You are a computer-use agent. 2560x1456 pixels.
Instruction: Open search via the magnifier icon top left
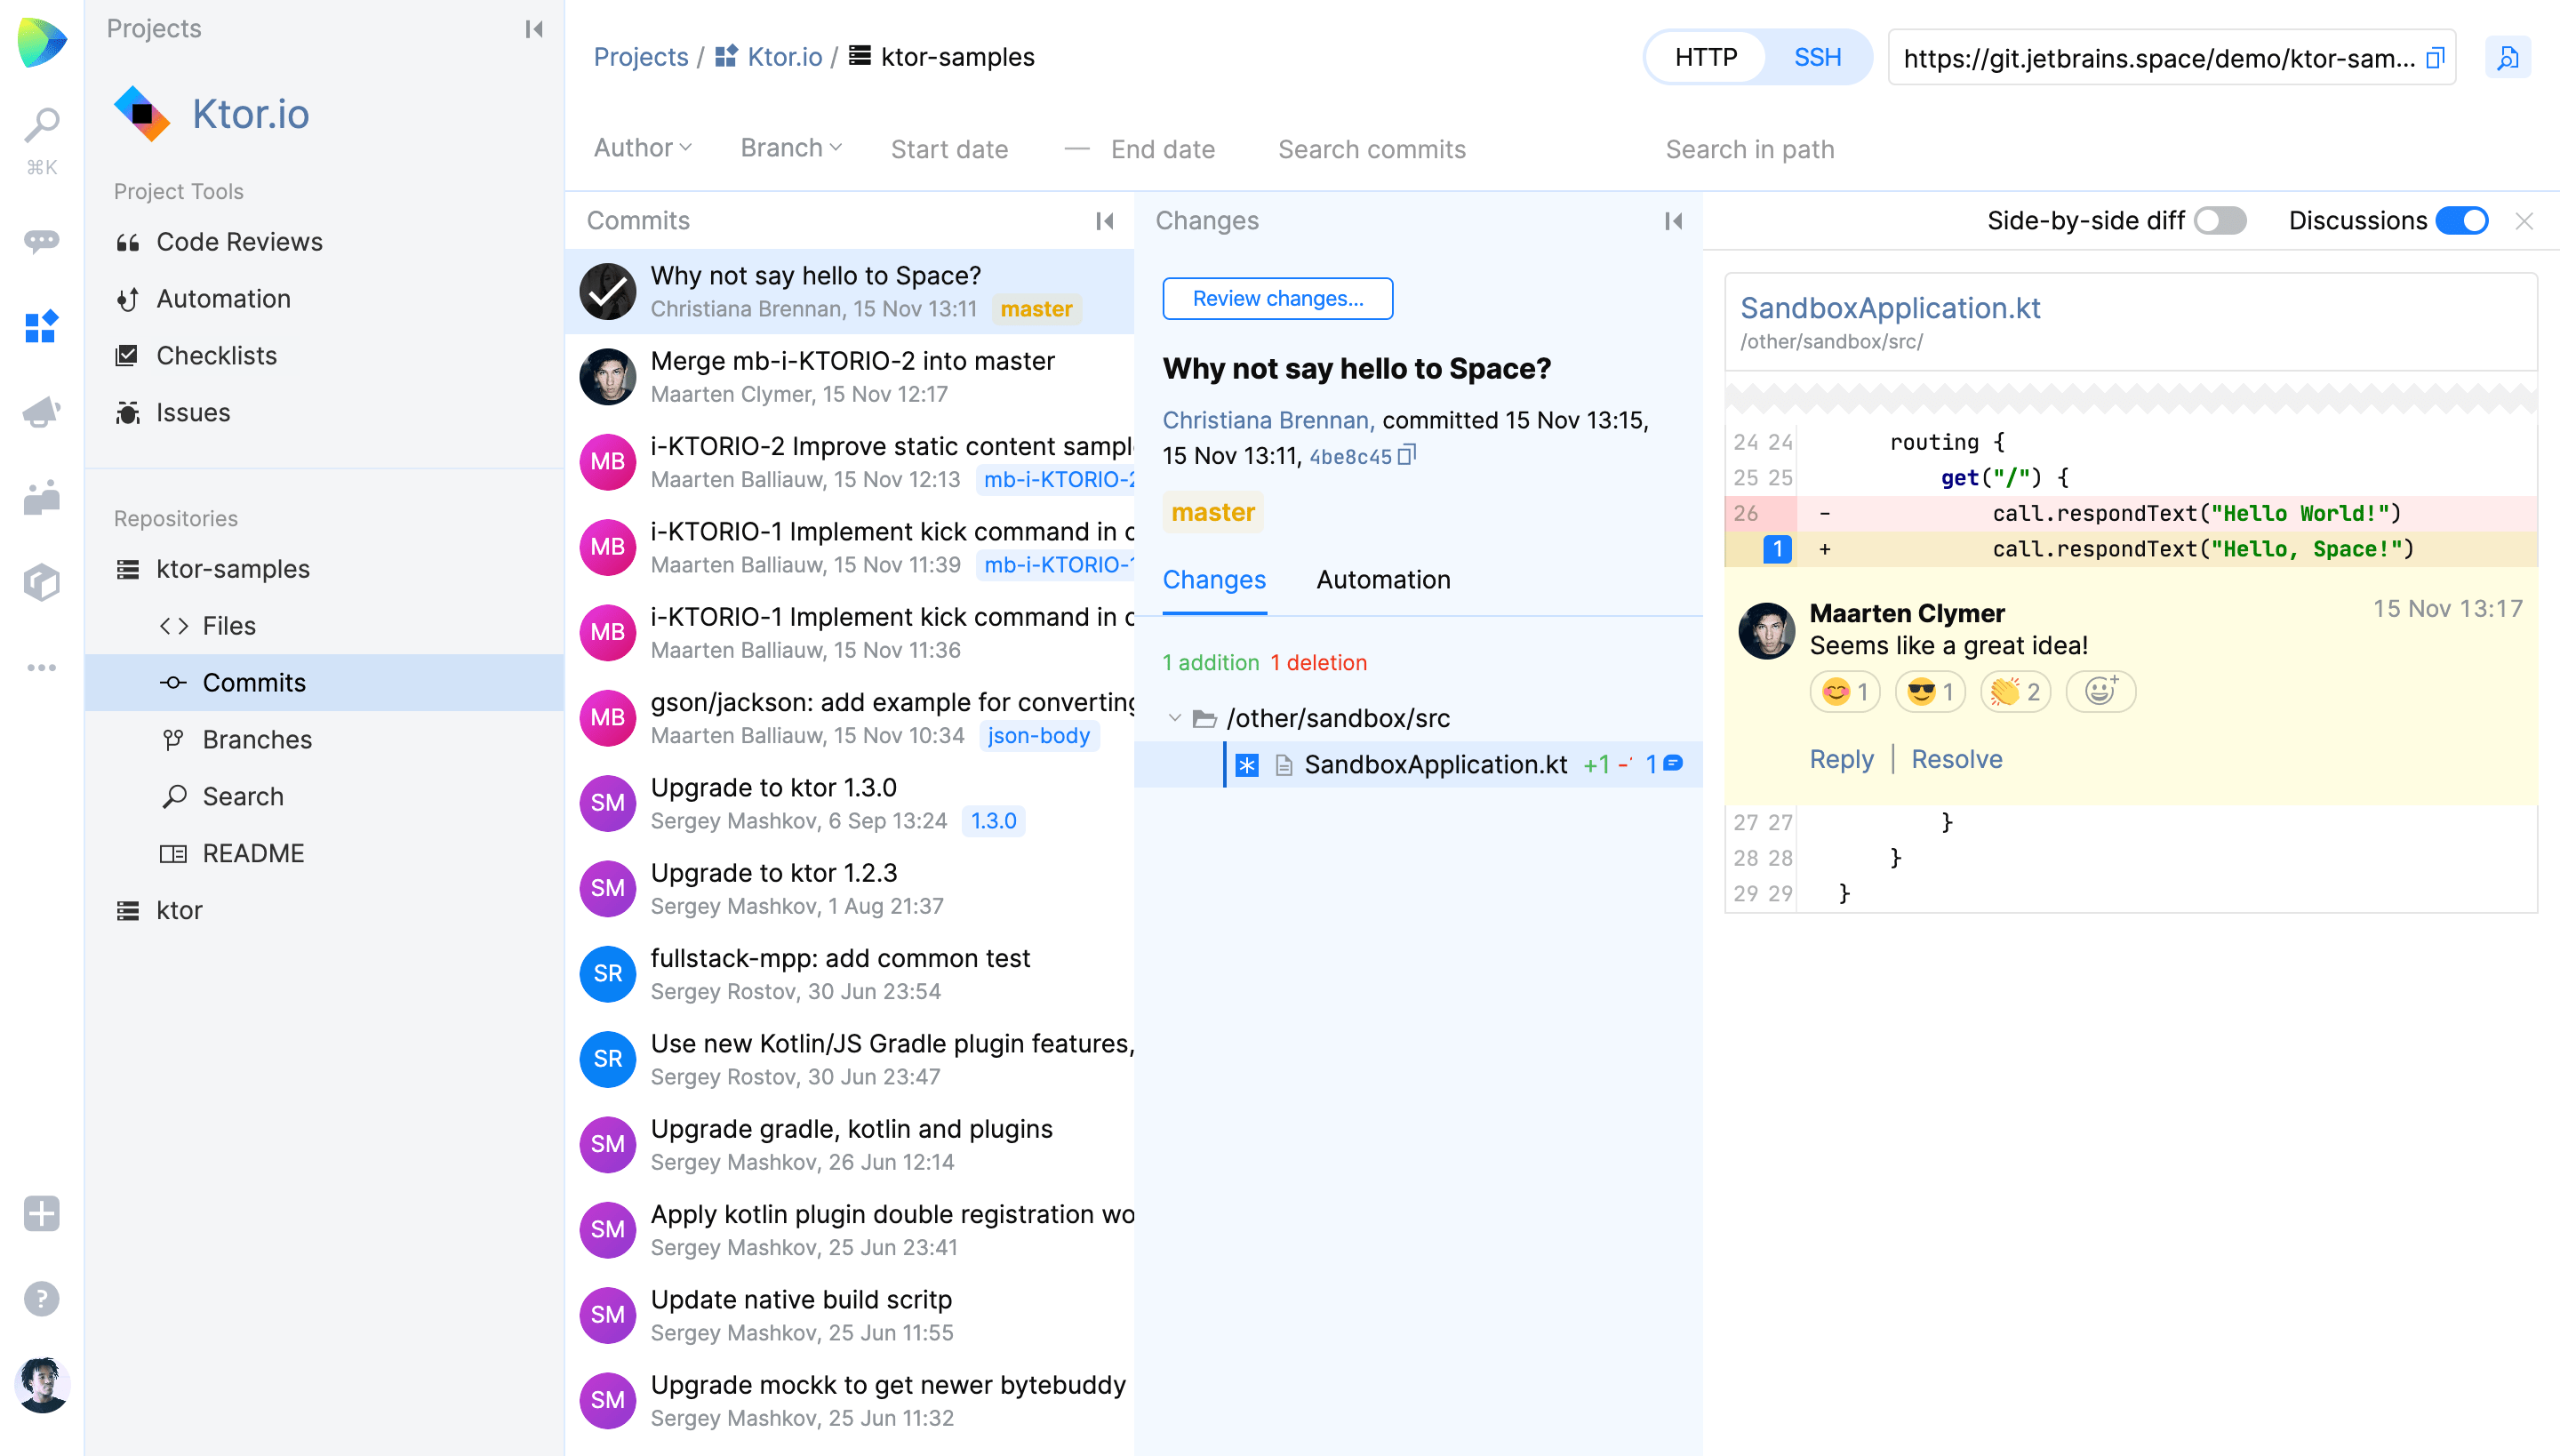pyautogui.click(x=41, y=127)
